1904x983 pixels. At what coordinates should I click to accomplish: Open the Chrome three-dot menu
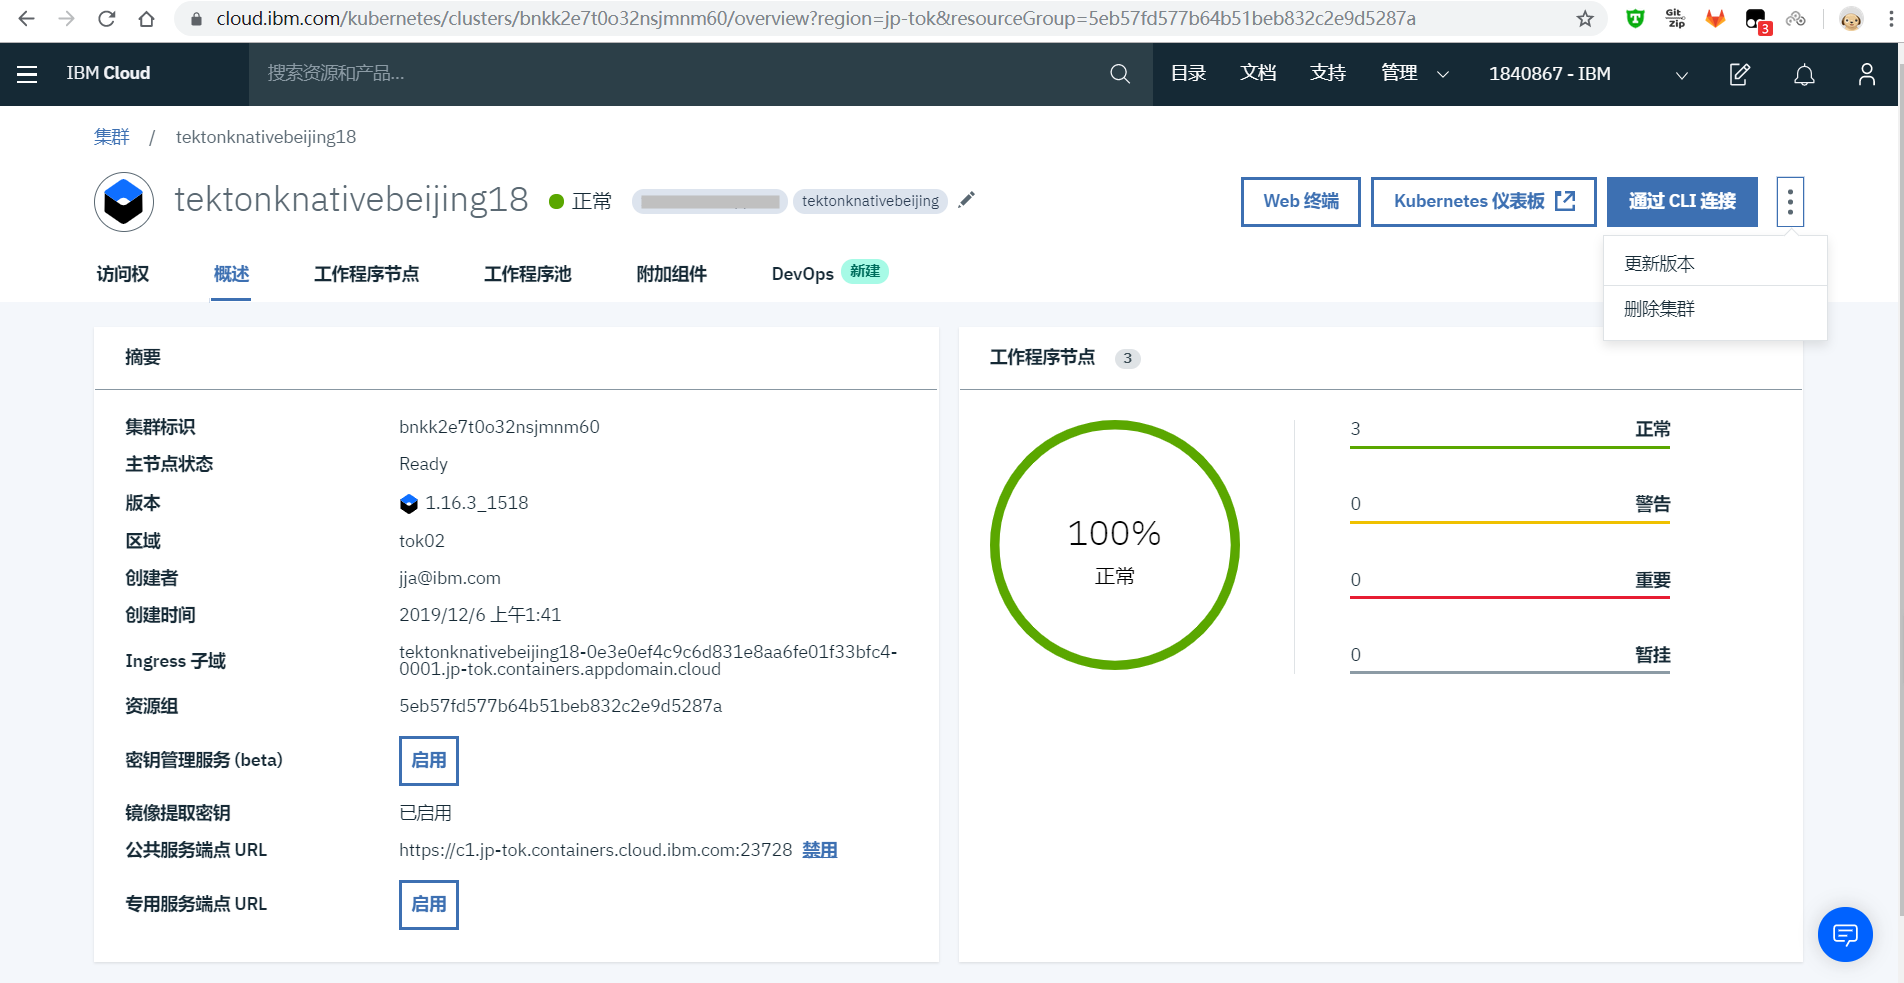point(1891,19)
